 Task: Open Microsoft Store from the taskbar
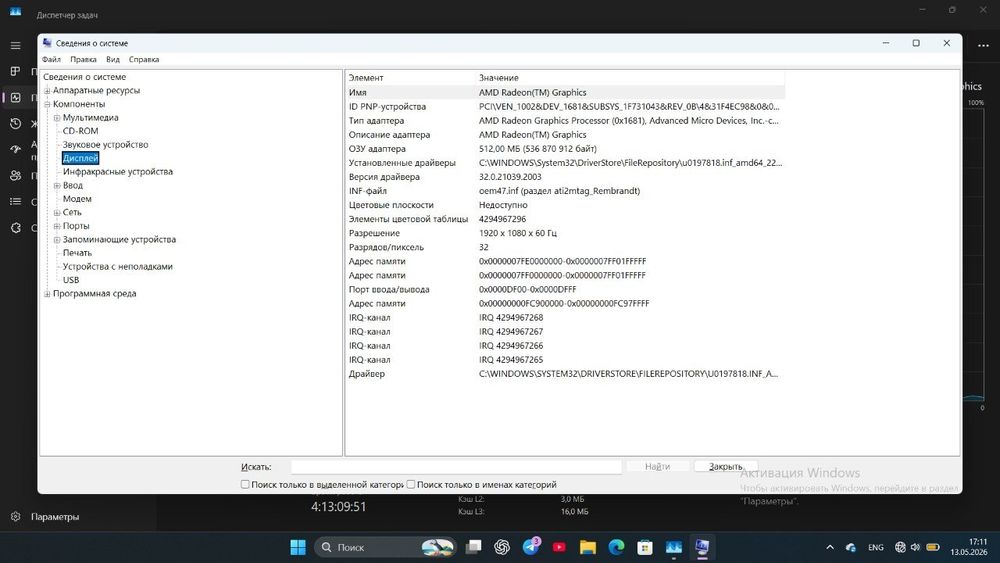pos(645,547)
